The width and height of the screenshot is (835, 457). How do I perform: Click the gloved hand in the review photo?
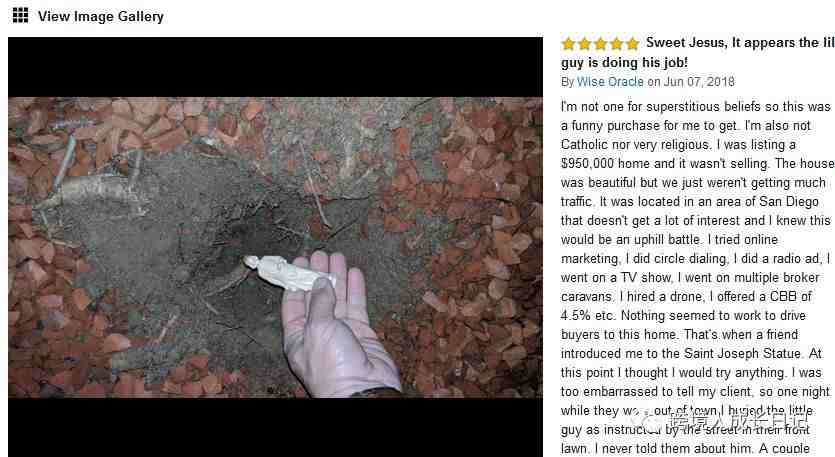tap(337, 327)
